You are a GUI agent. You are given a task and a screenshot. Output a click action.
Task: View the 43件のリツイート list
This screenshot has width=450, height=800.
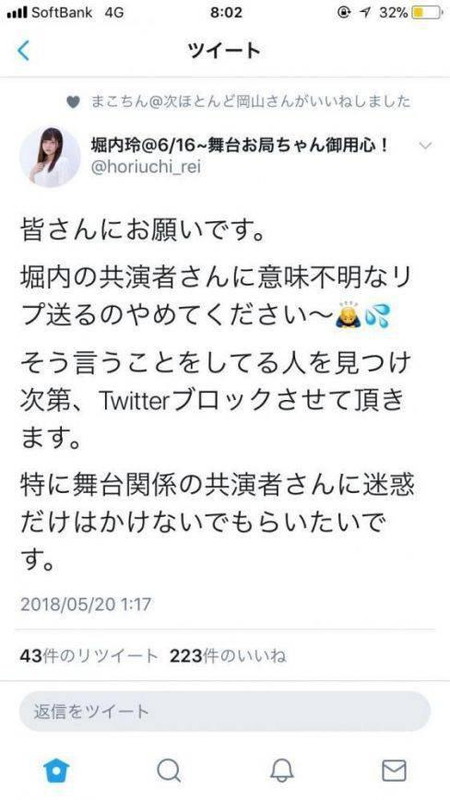(x=89, y=656)
